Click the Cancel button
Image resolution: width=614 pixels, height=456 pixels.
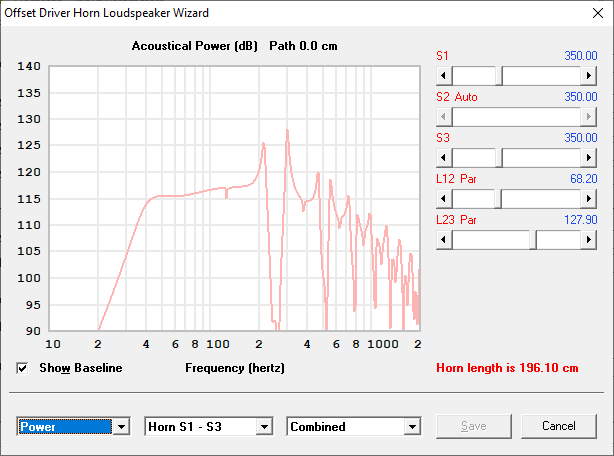[559, 426]
